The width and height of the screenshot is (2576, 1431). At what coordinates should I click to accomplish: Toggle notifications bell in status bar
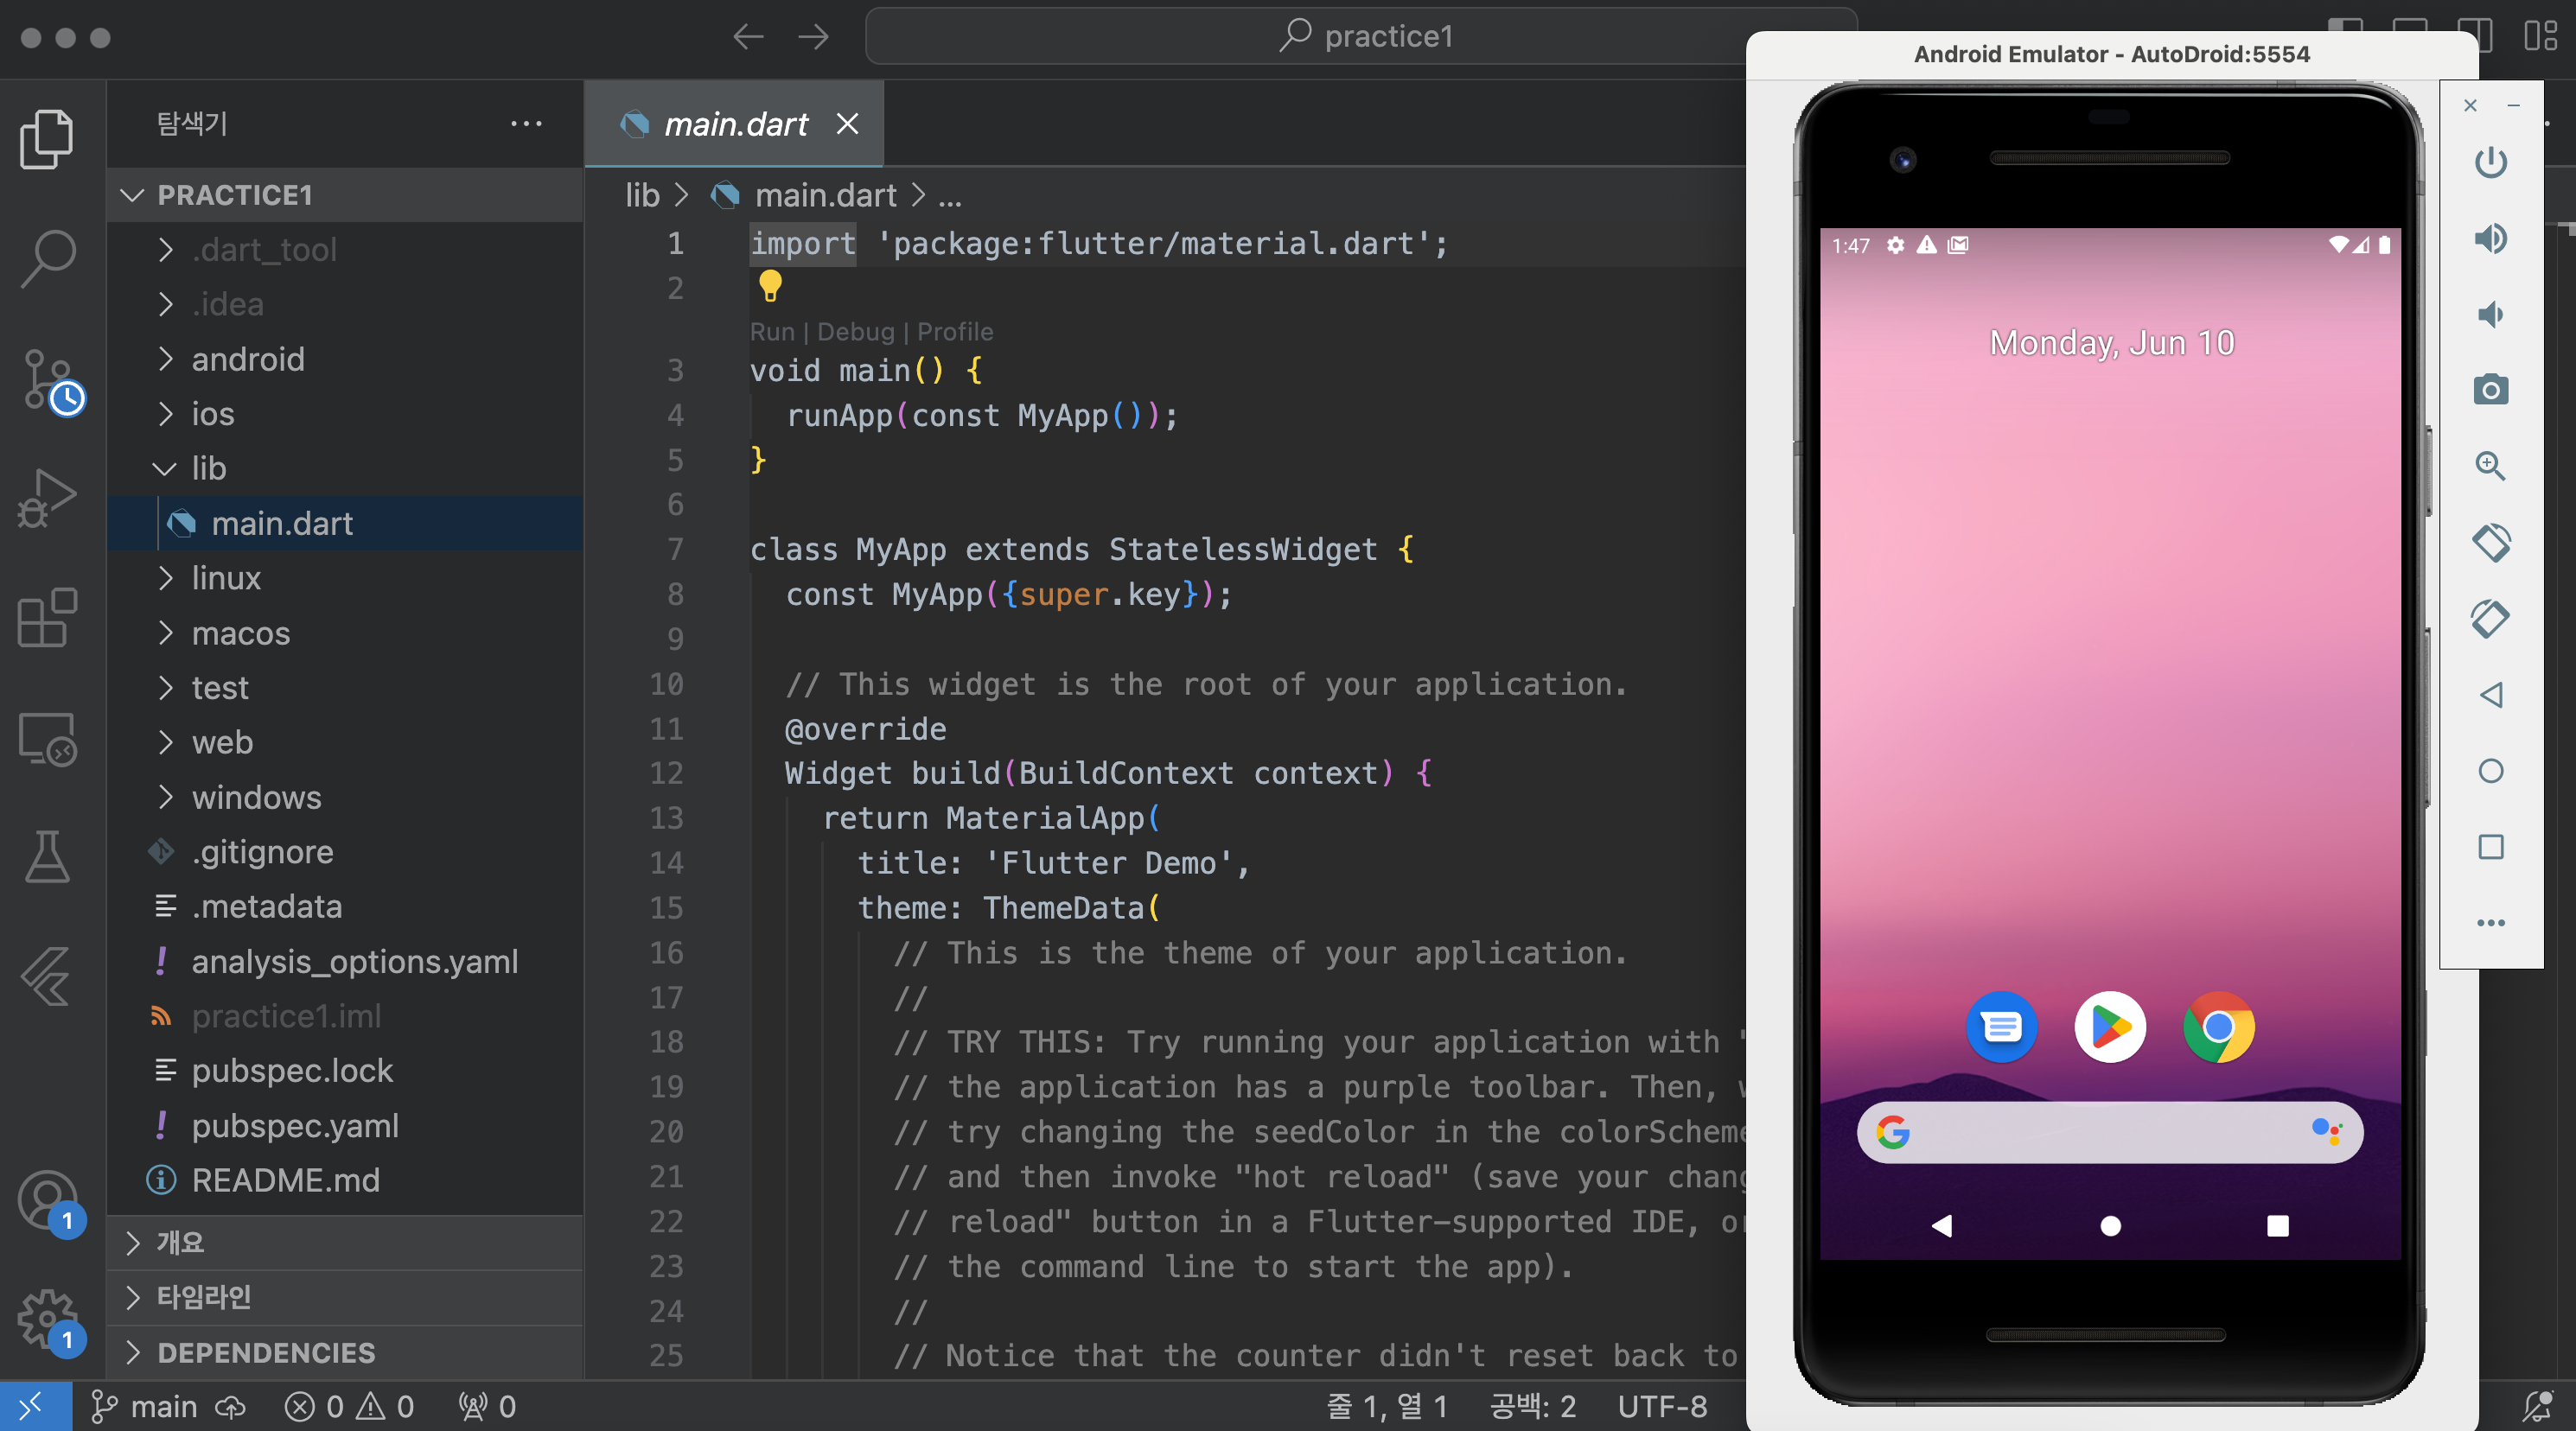coord(2536,1406)
